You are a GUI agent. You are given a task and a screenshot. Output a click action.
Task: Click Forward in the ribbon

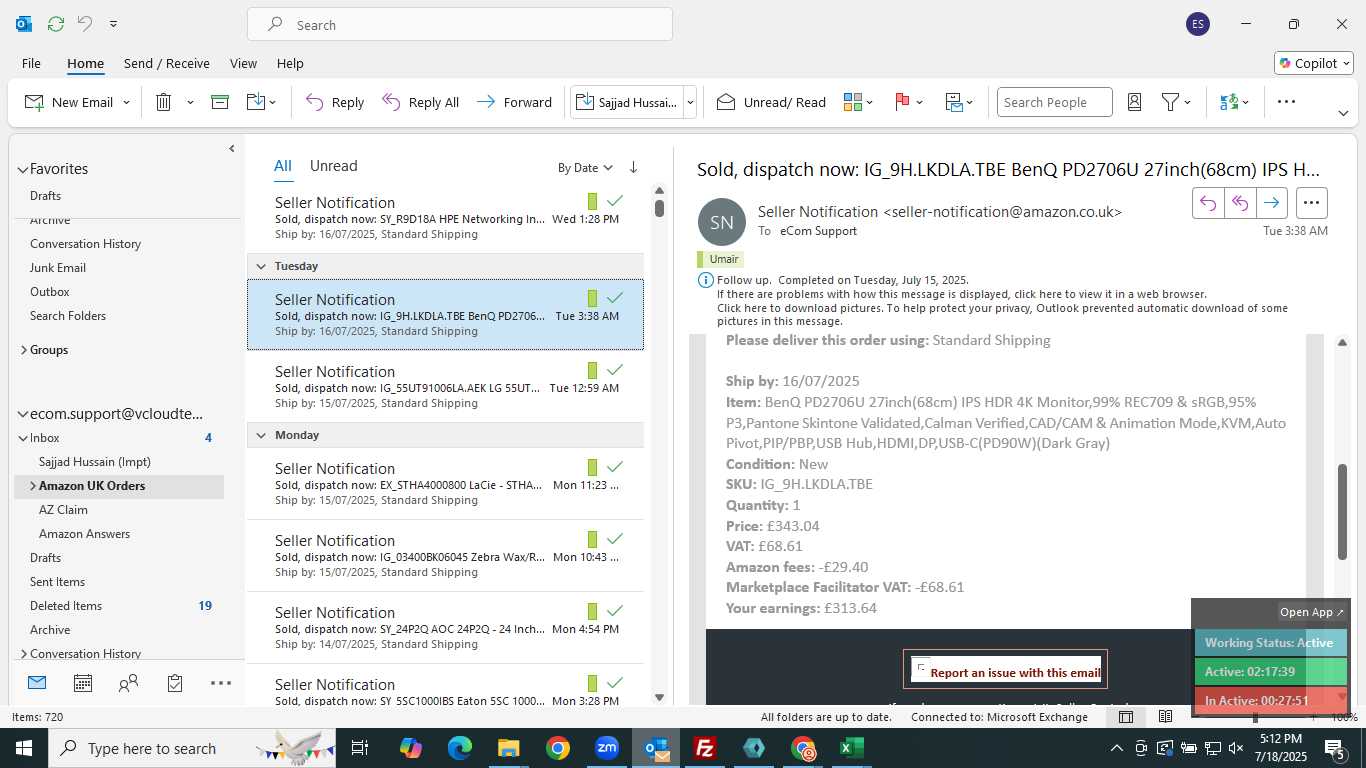tap(514, 102)
